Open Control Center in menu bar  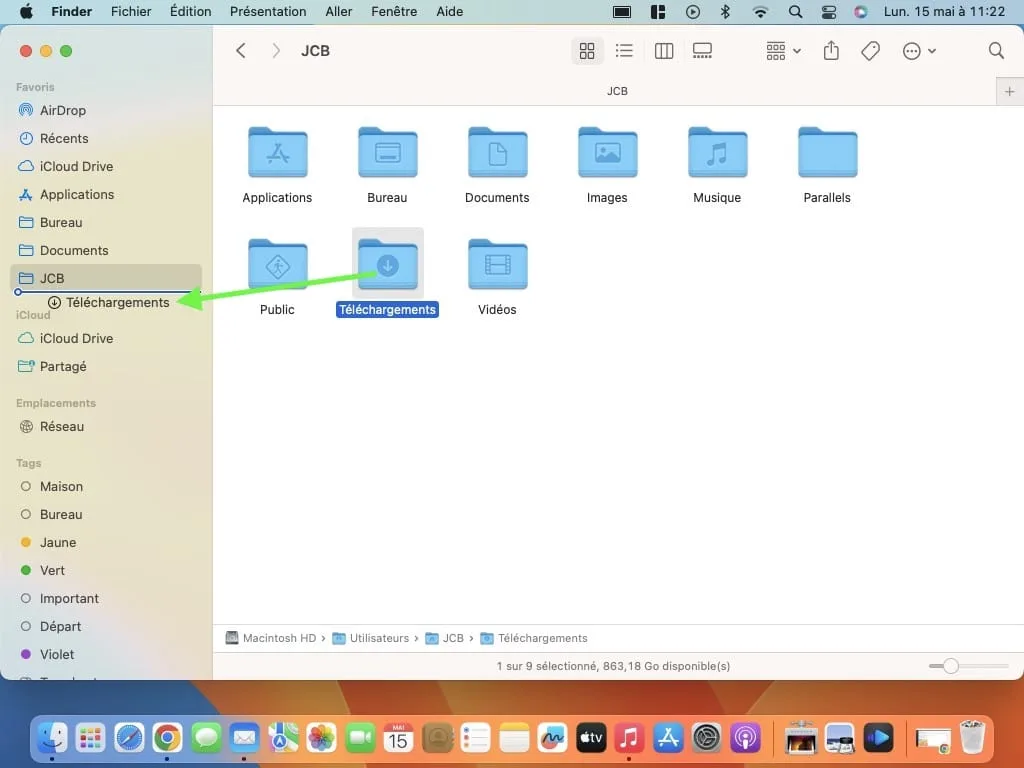click(828, 12)
